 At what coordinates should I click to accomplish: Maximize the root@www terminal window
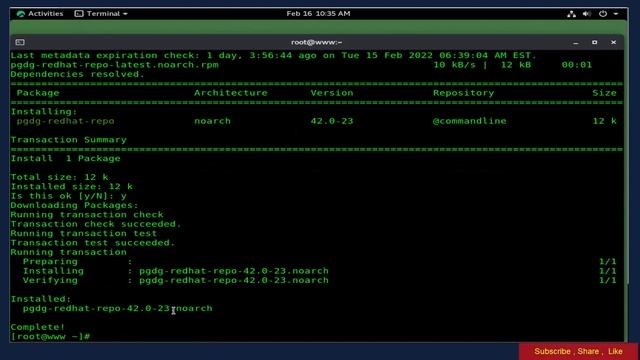(595, 42)
